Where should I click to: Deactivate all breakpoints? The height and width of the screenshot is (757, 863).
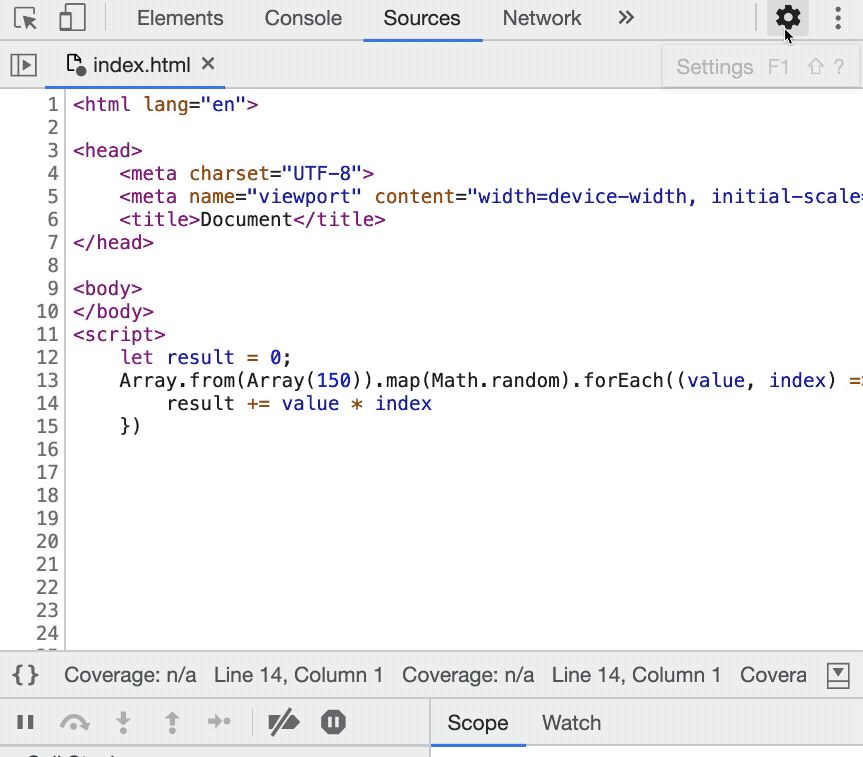tap(284, 722)
